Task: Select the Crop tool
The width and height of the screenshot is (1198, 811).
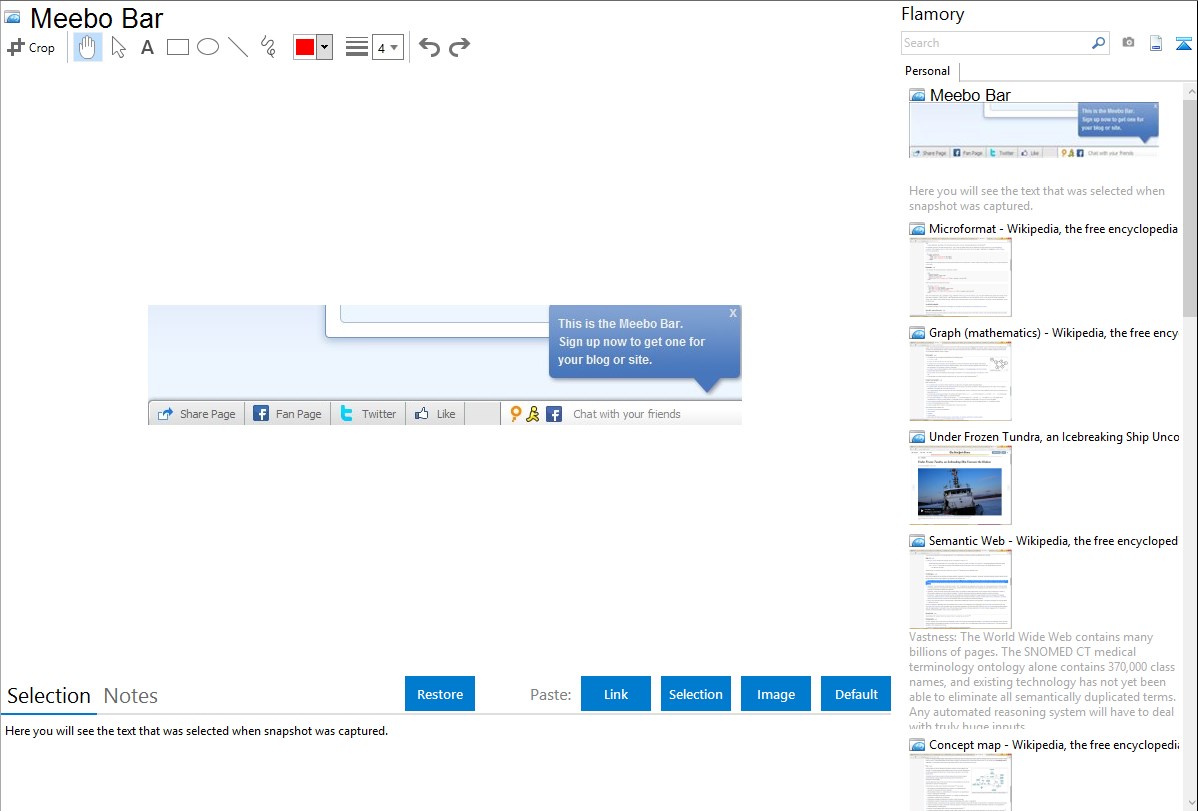Action: point(31,47)
